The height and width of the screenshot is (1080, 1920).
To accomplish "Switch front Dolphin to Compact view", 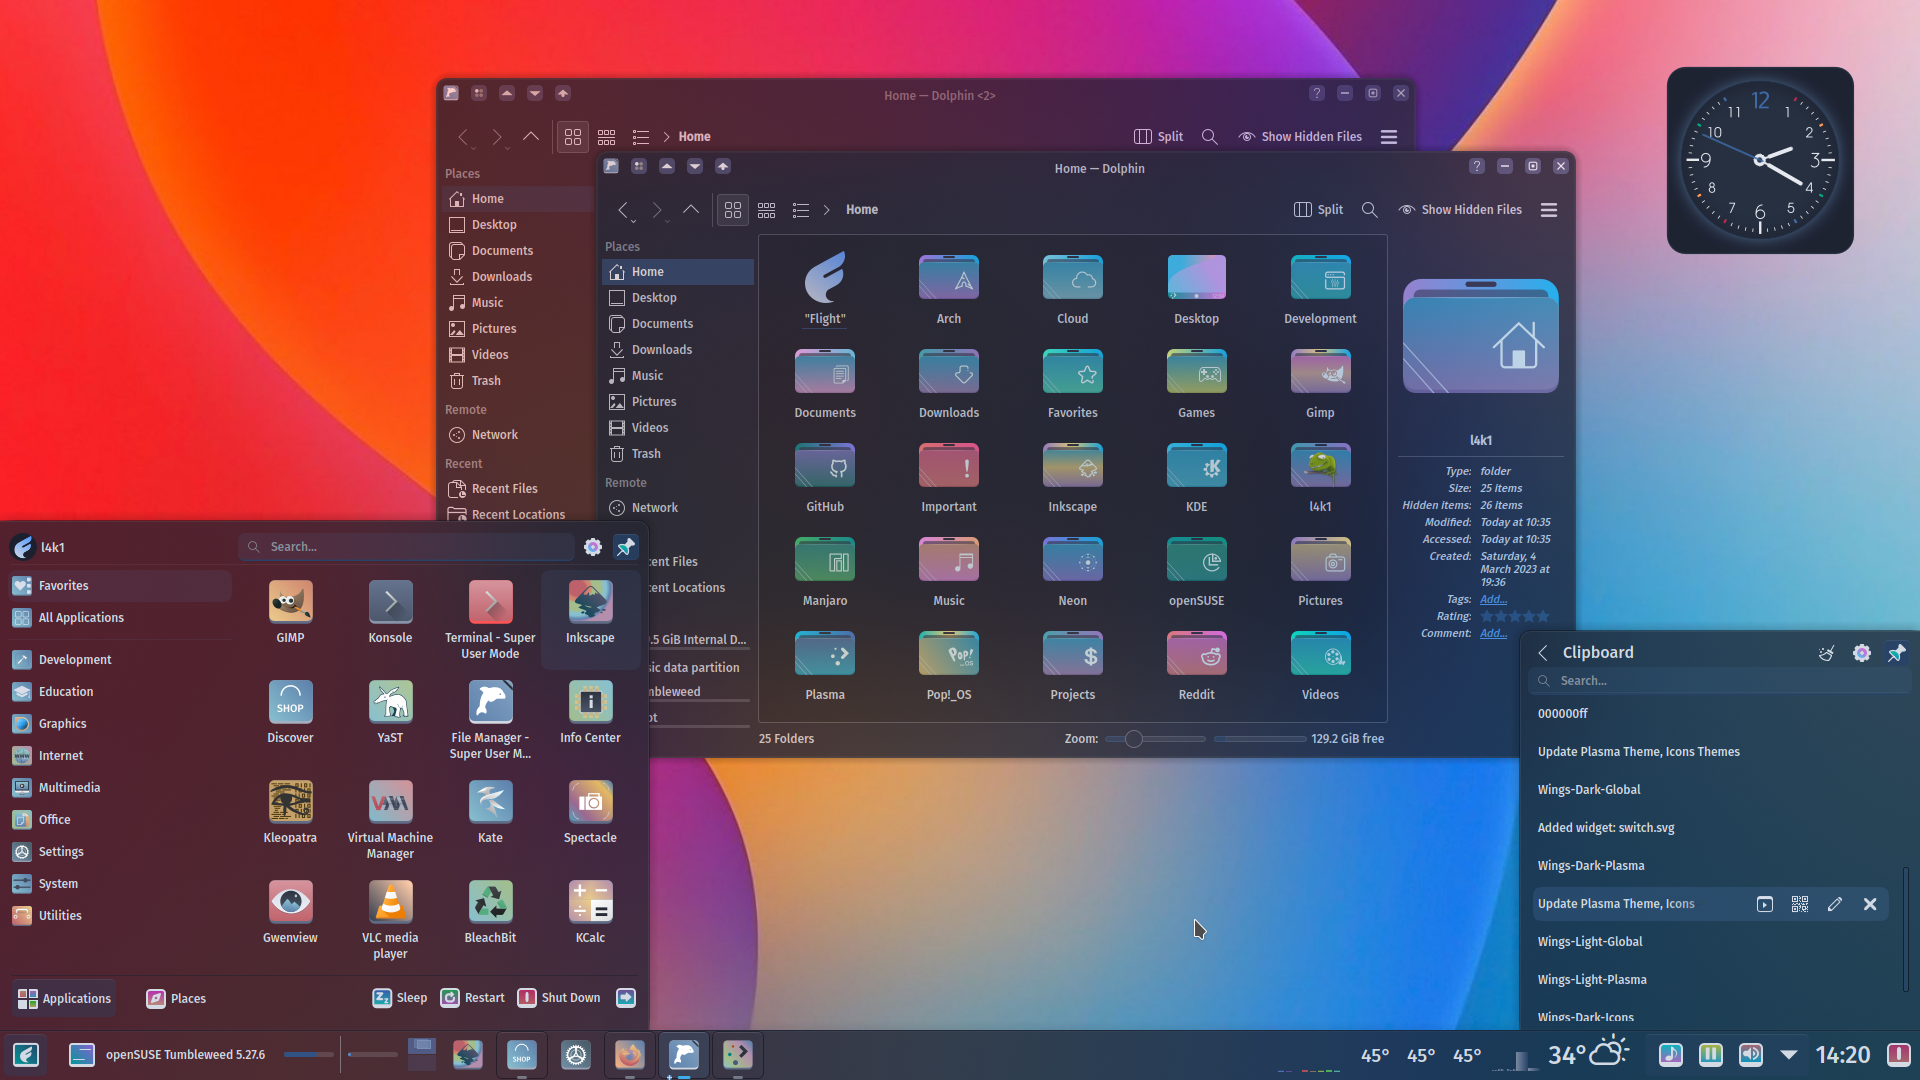I will (x=767, y=210).
